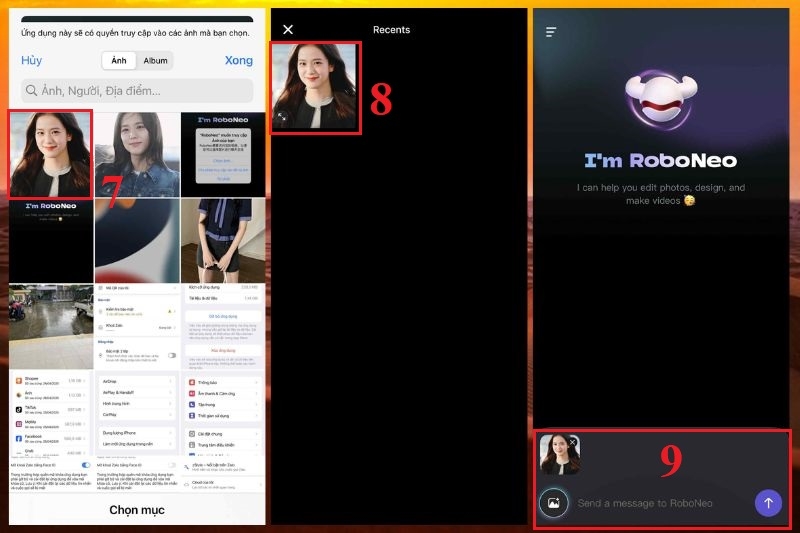Open RoboNeo hamburger menu
Image resolution: width=800 pixels, height=533 pixels.
(x=551, y=32)
